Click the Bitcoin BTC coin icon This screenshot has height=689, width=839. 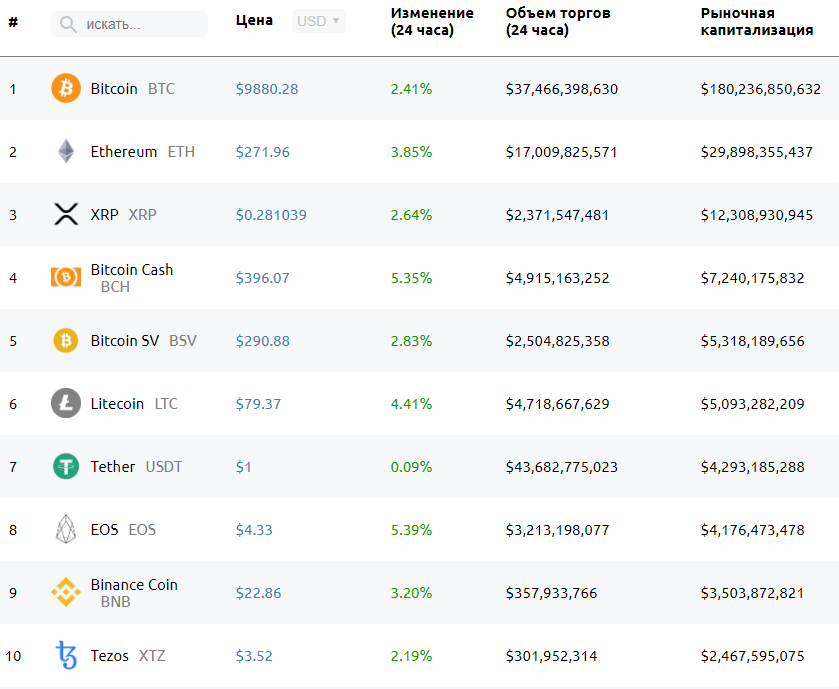tap(66, 88)
